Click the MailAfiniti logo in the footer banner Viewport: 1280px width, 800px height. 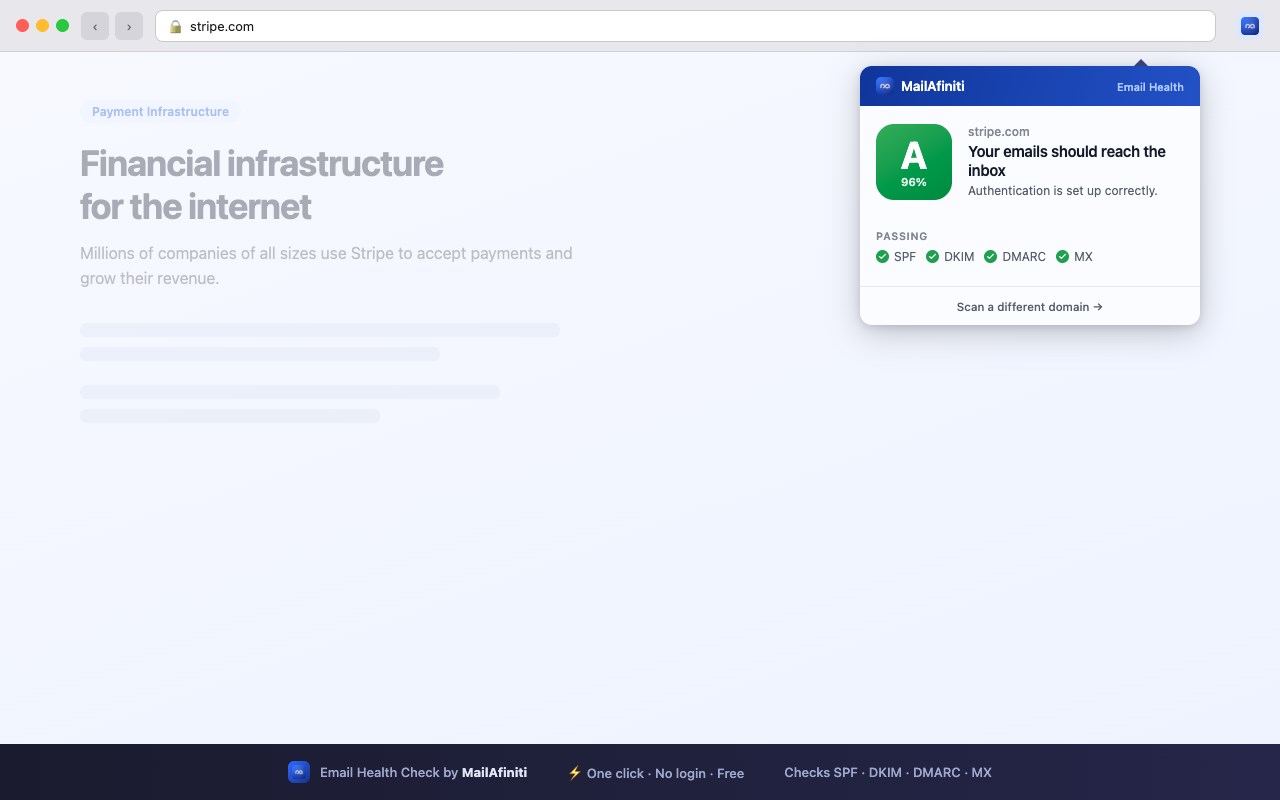(299, 772)
